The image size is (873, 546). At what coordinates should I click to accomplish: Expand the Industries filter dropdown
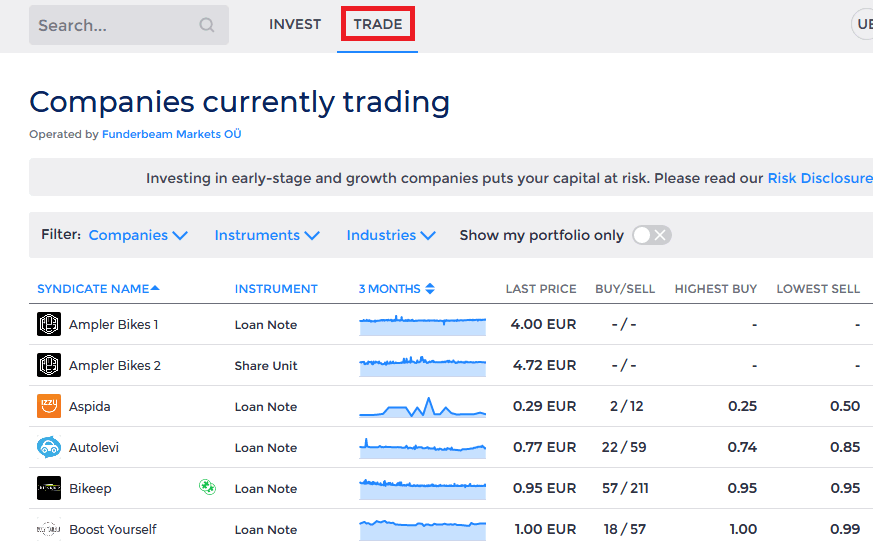click(391, 235)
